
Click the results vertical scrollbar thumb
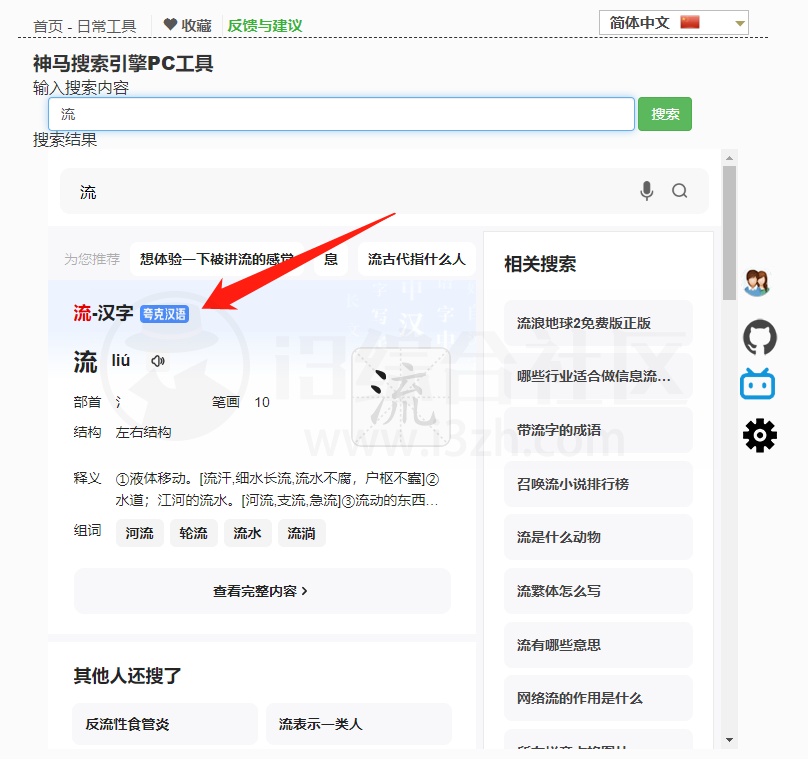[729, 232]
